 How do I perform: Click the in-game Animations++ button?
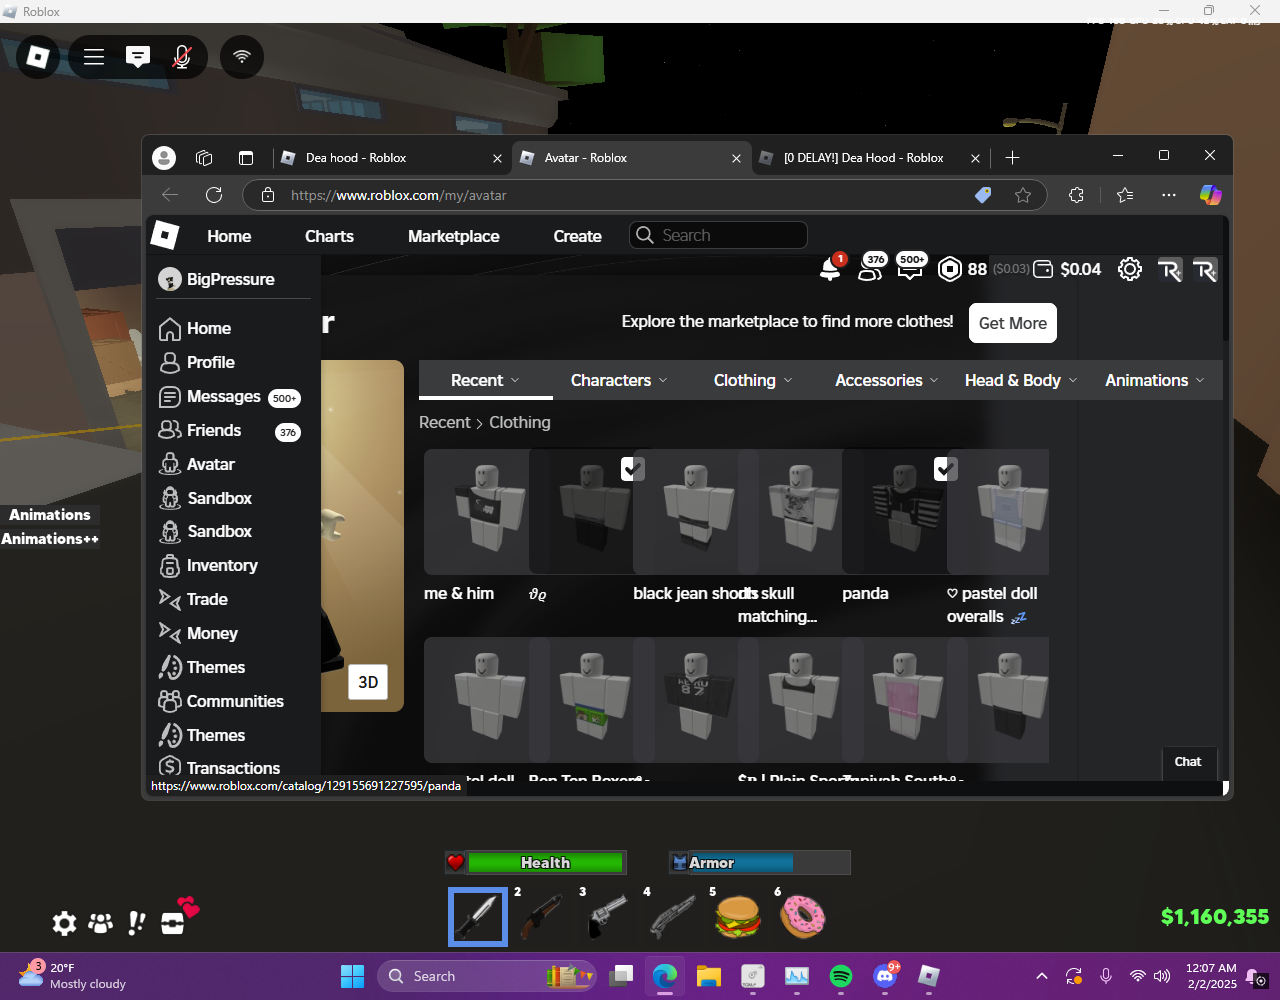[x=50, y=539]
